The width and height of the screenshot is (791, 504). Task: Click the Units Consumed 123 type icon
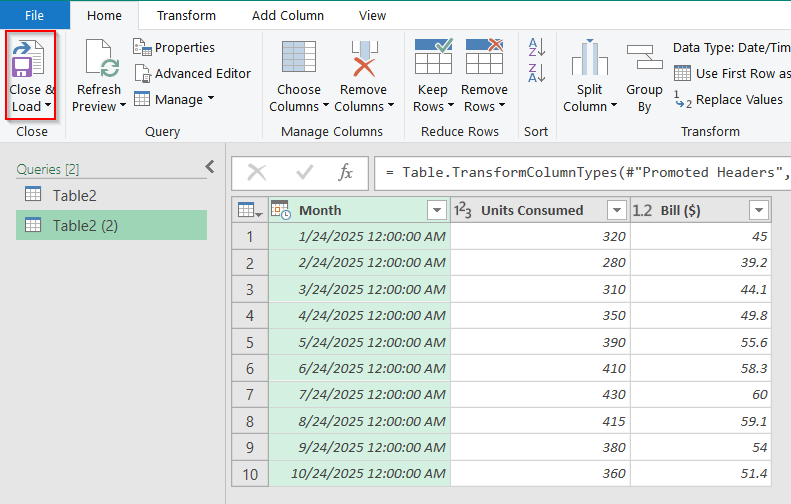coord(463,210)
